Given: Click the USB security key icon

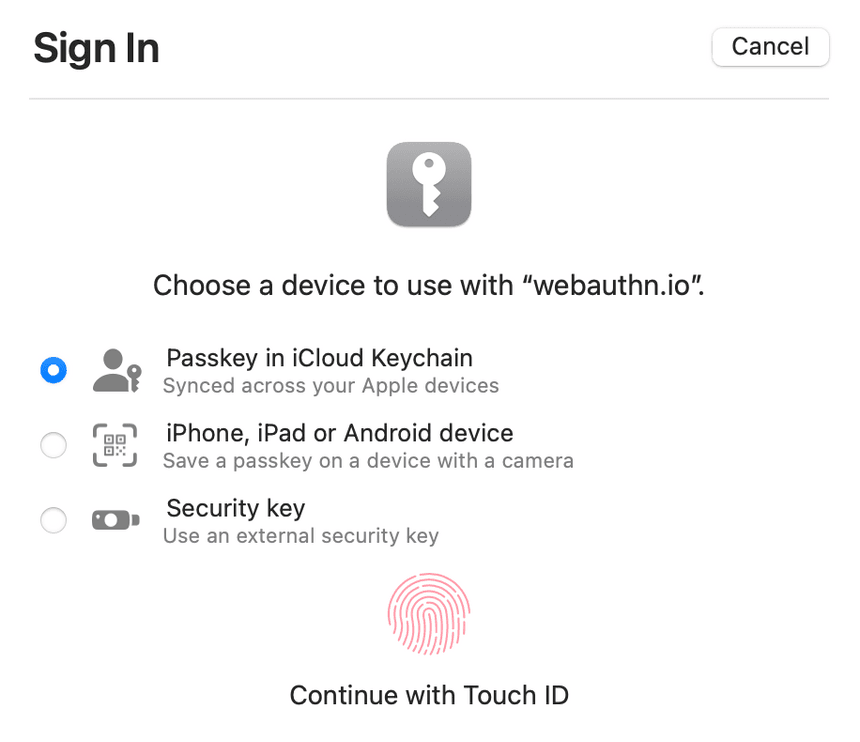Looking at the screenshot, I should tap(115, 520).
